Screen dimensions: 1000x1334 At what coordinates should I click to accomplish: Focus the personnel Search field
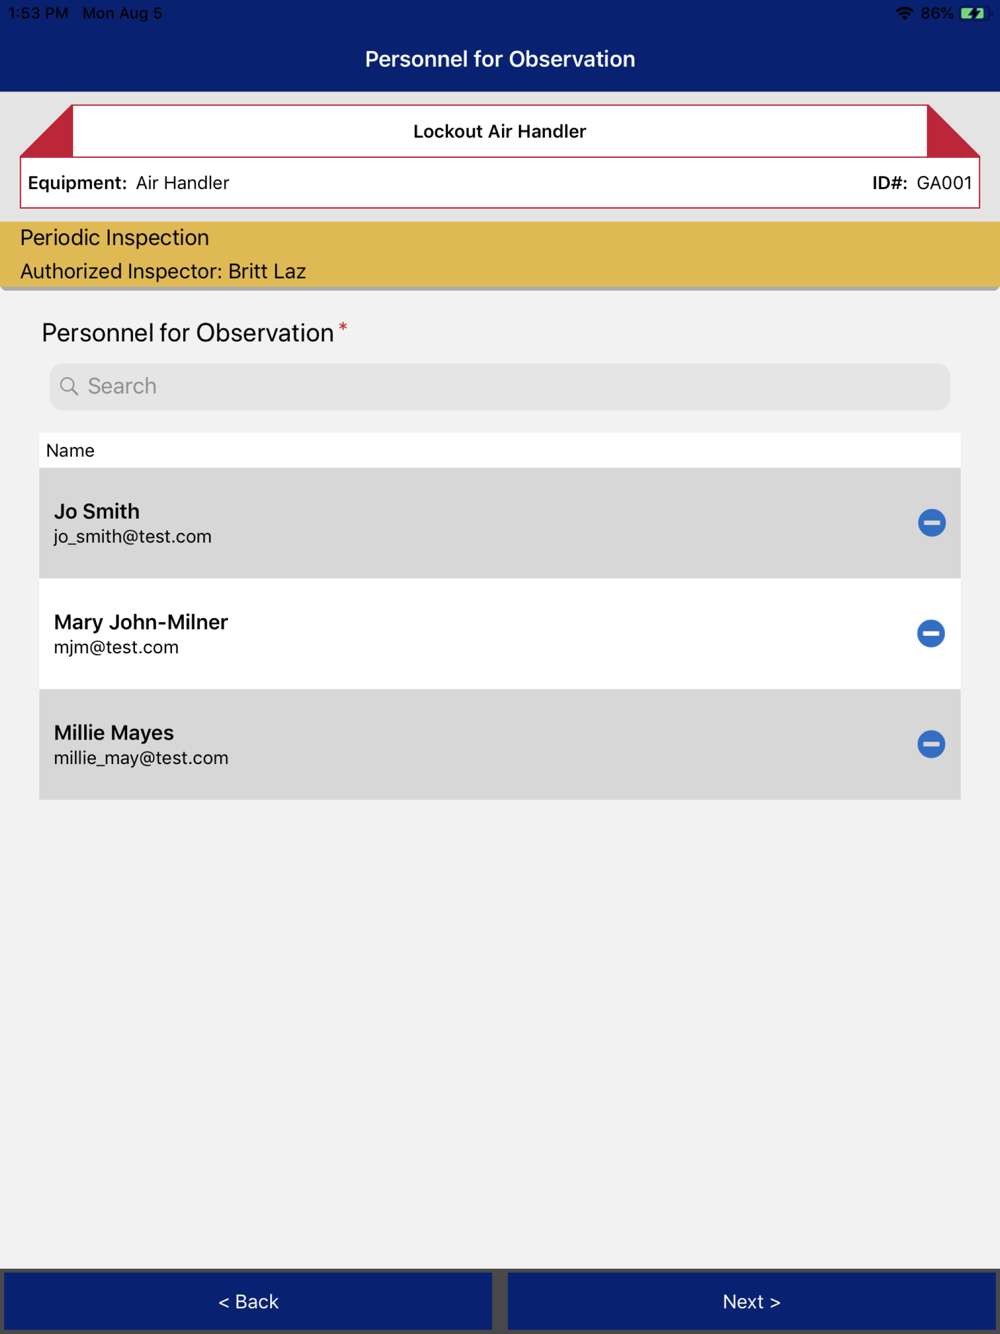[x=500, y=387]
